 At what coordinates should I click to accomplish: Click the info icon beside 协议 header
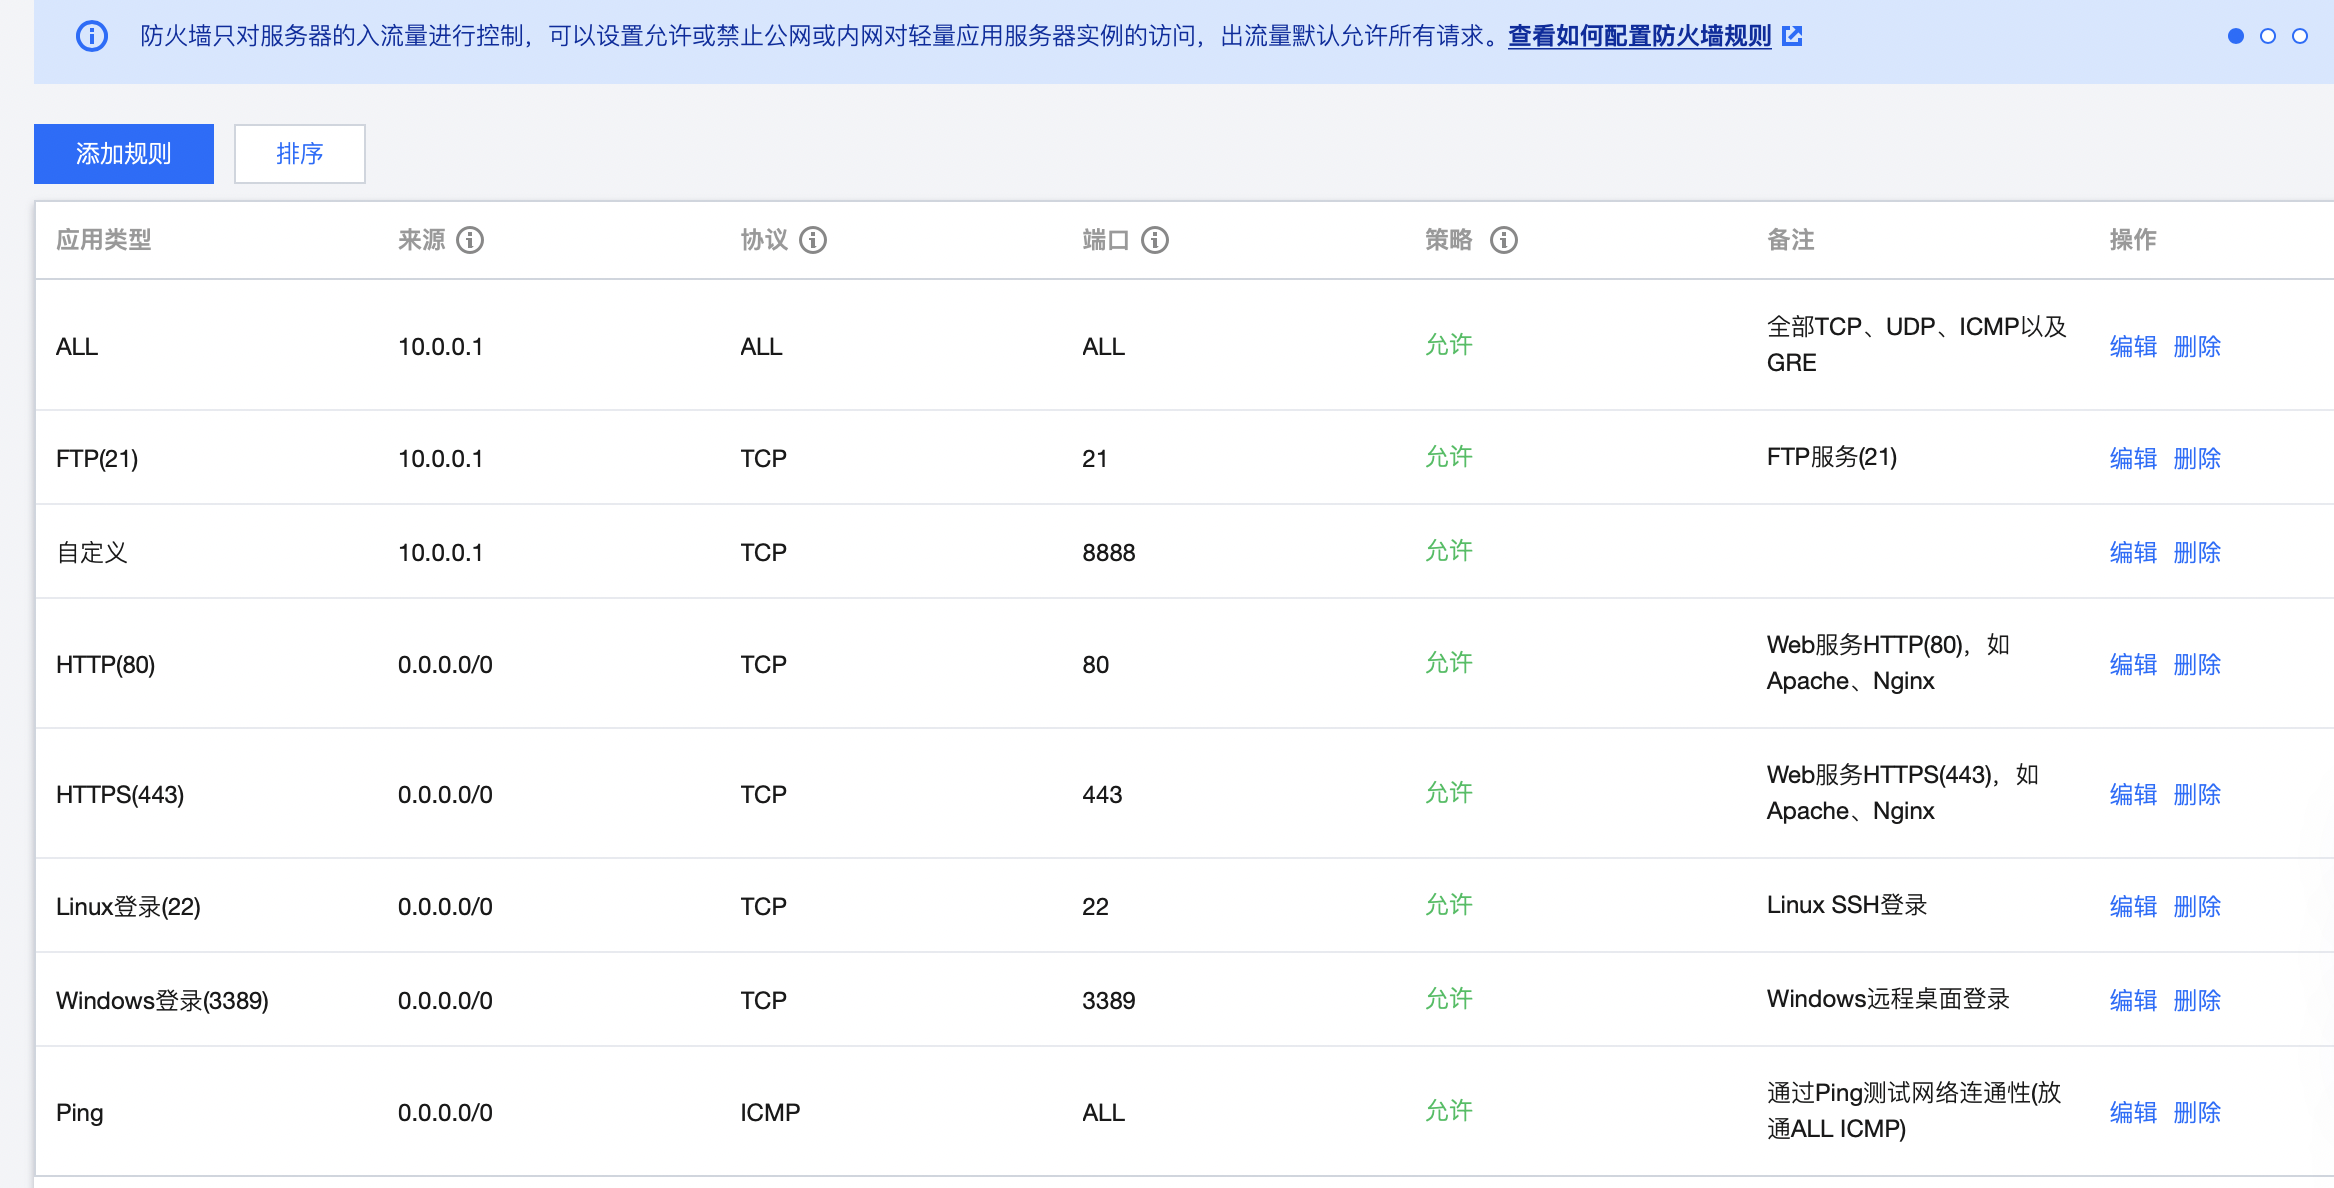(x=813, y=240)
